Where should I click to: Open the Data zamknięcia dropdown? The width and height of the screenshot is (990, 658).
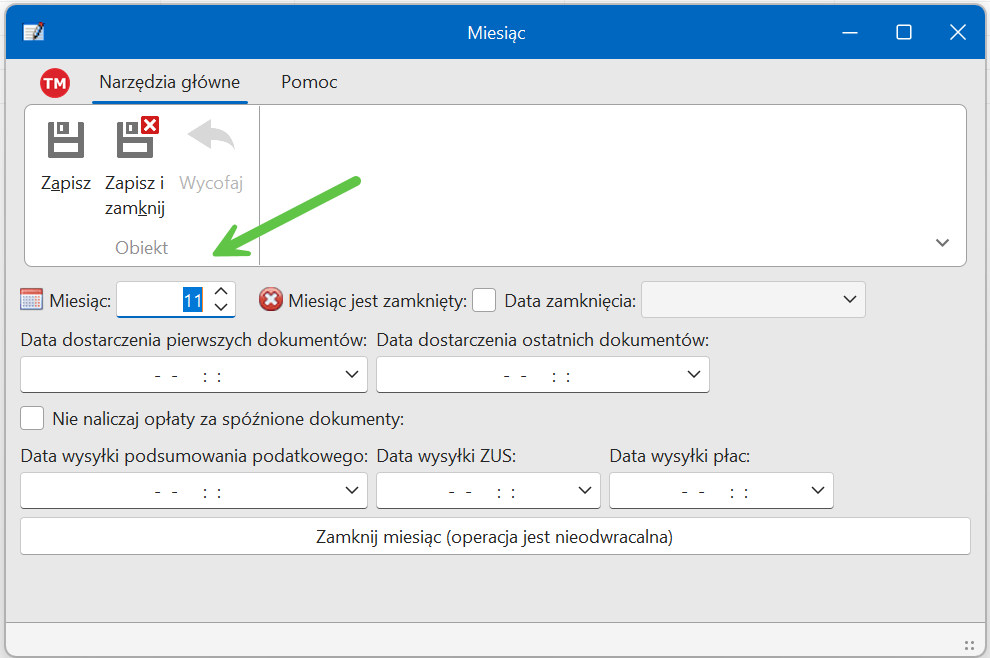pyautogui.click(x=849, y=299)
